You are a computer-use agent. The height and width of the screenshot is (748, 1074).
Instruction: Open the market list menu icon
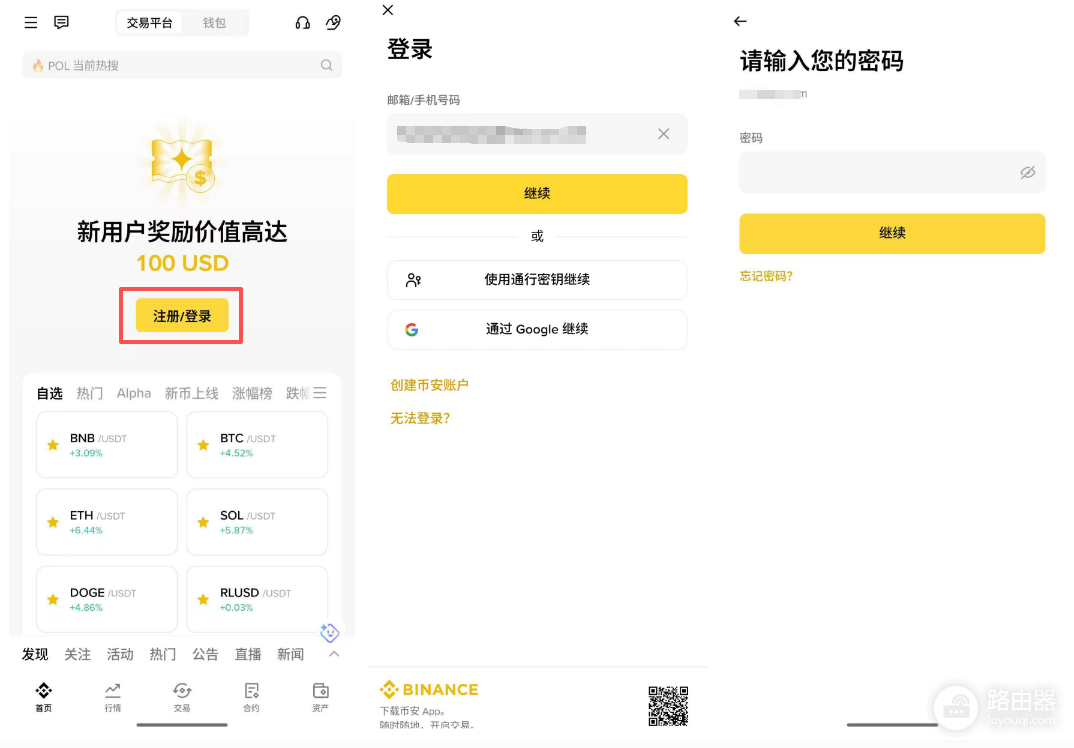320,393
